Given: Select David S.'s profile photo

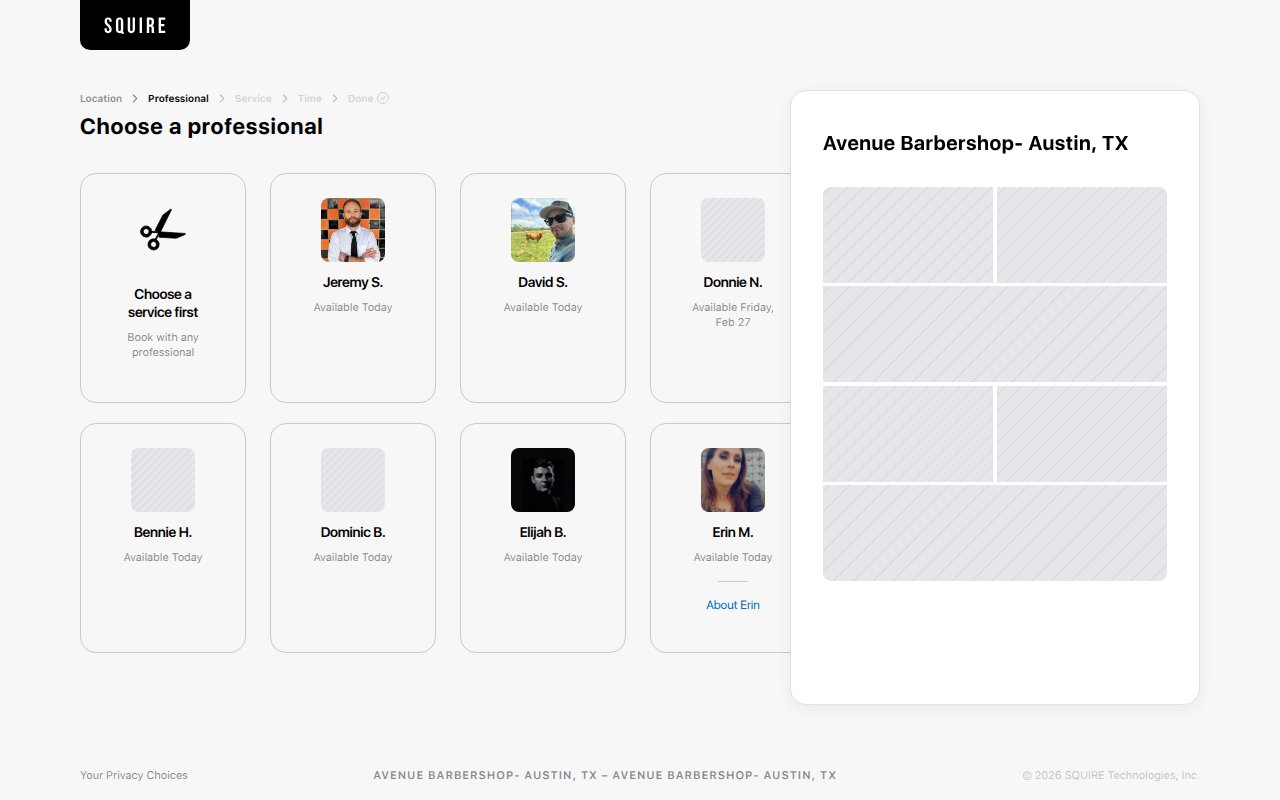Looking at the screenshot, I should (543, 230).
